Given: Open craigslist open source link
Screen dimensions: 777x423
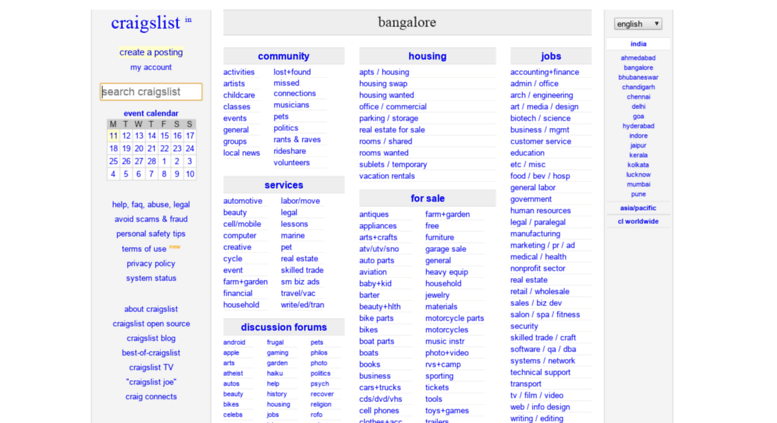Looking at the screenshot, I should 151,323.
